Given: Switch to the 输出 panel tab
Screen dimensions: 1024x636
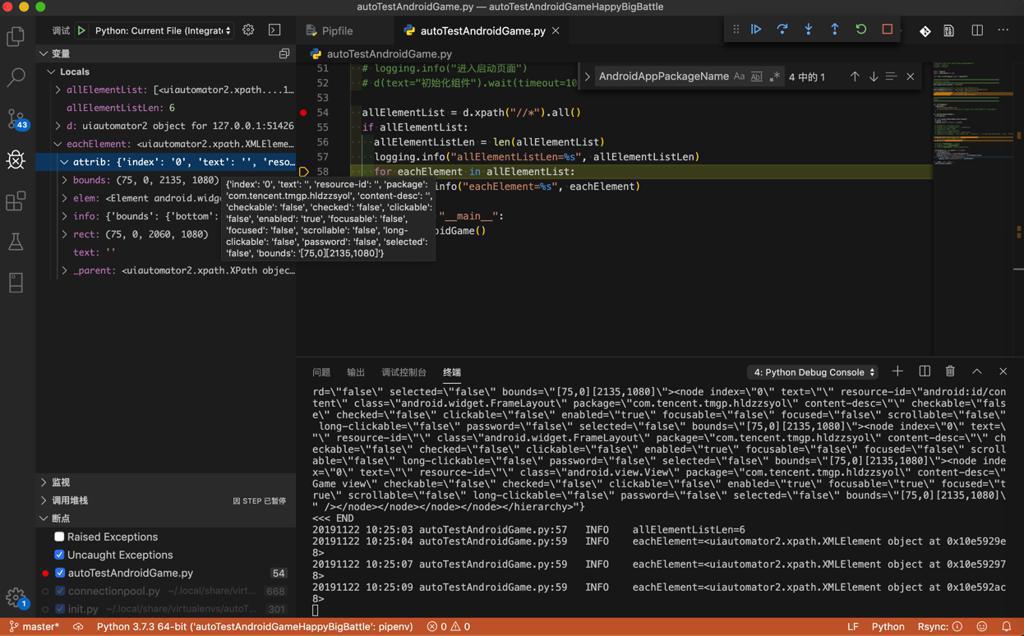Looking at the screenshot, I should tap(356, 372).
